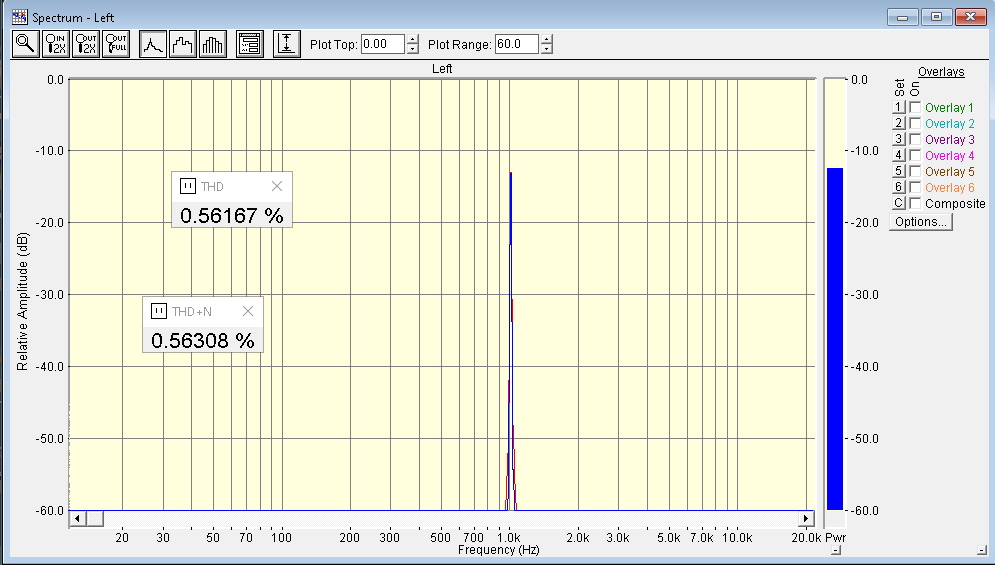The width and height of the screenshot is (995, 565).
Task: Switch to the stepped plot style
Action: pyautogui.click(x=183, y=44)
